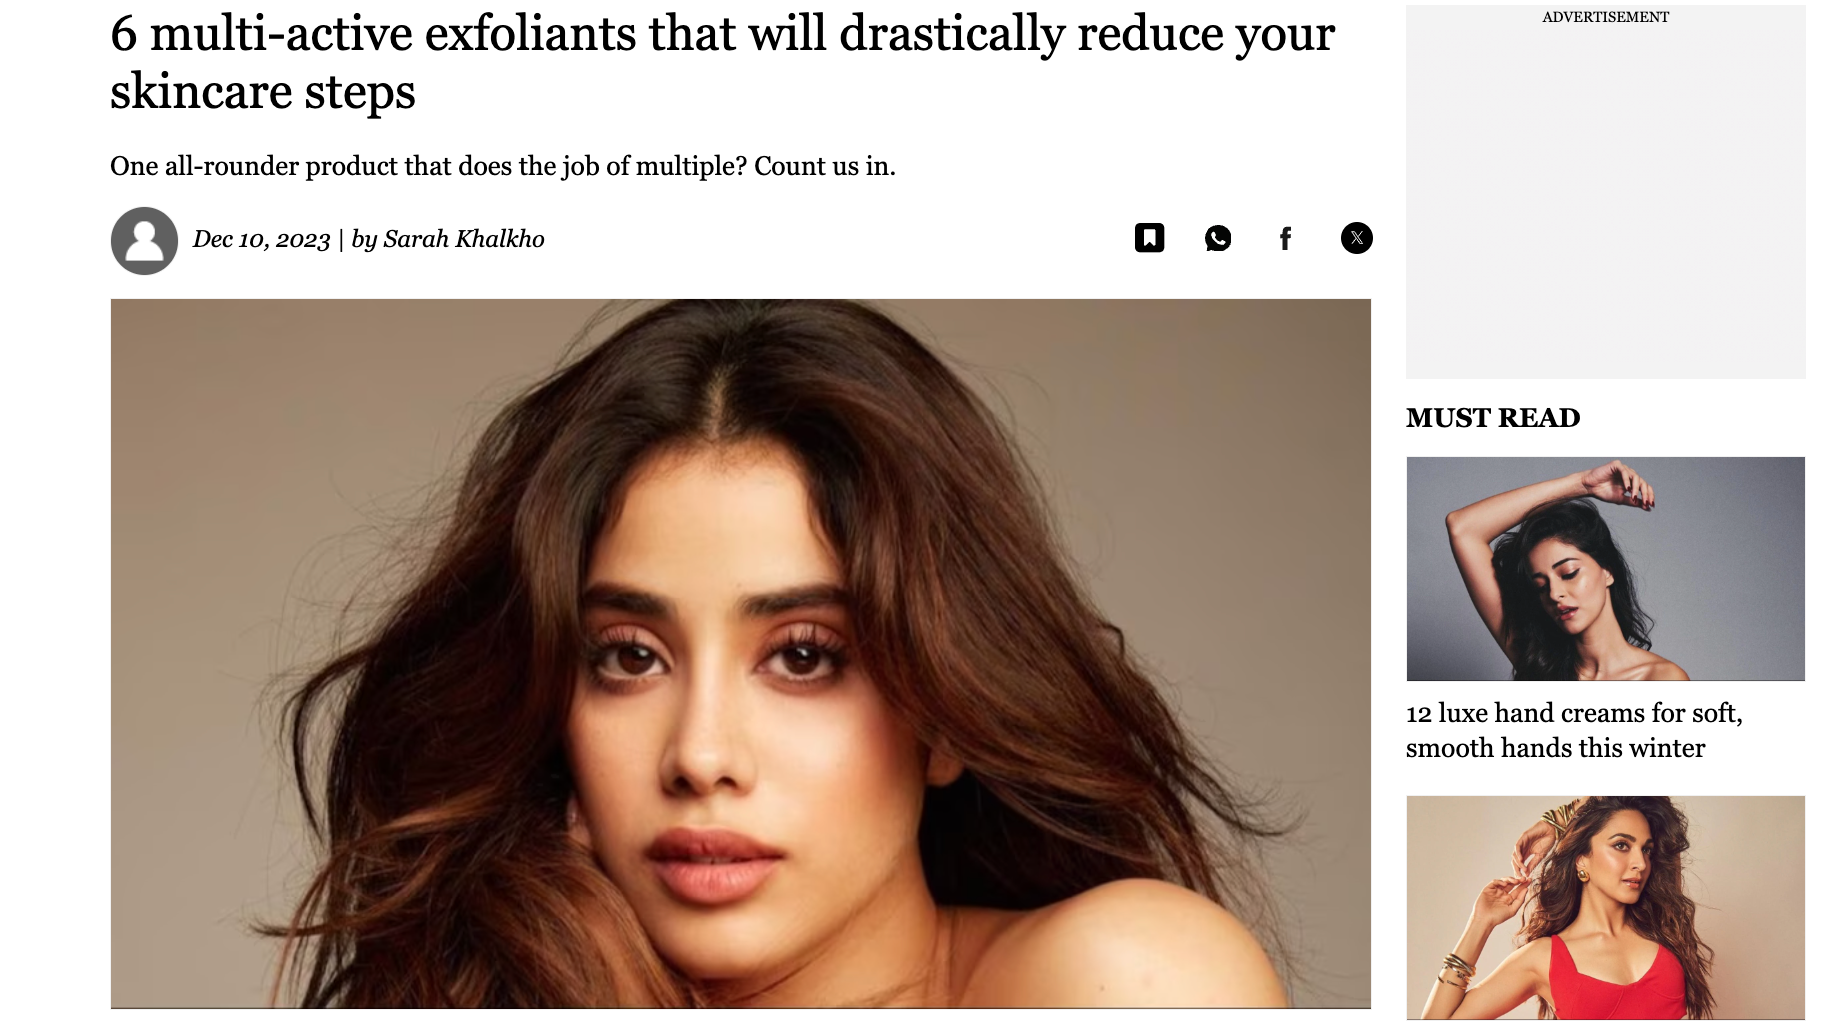Image resolution: width=1848 pixels, height=1036 pixels.
Task: Click the advertisement placeholder box
Action: [x=1605, y=192]
